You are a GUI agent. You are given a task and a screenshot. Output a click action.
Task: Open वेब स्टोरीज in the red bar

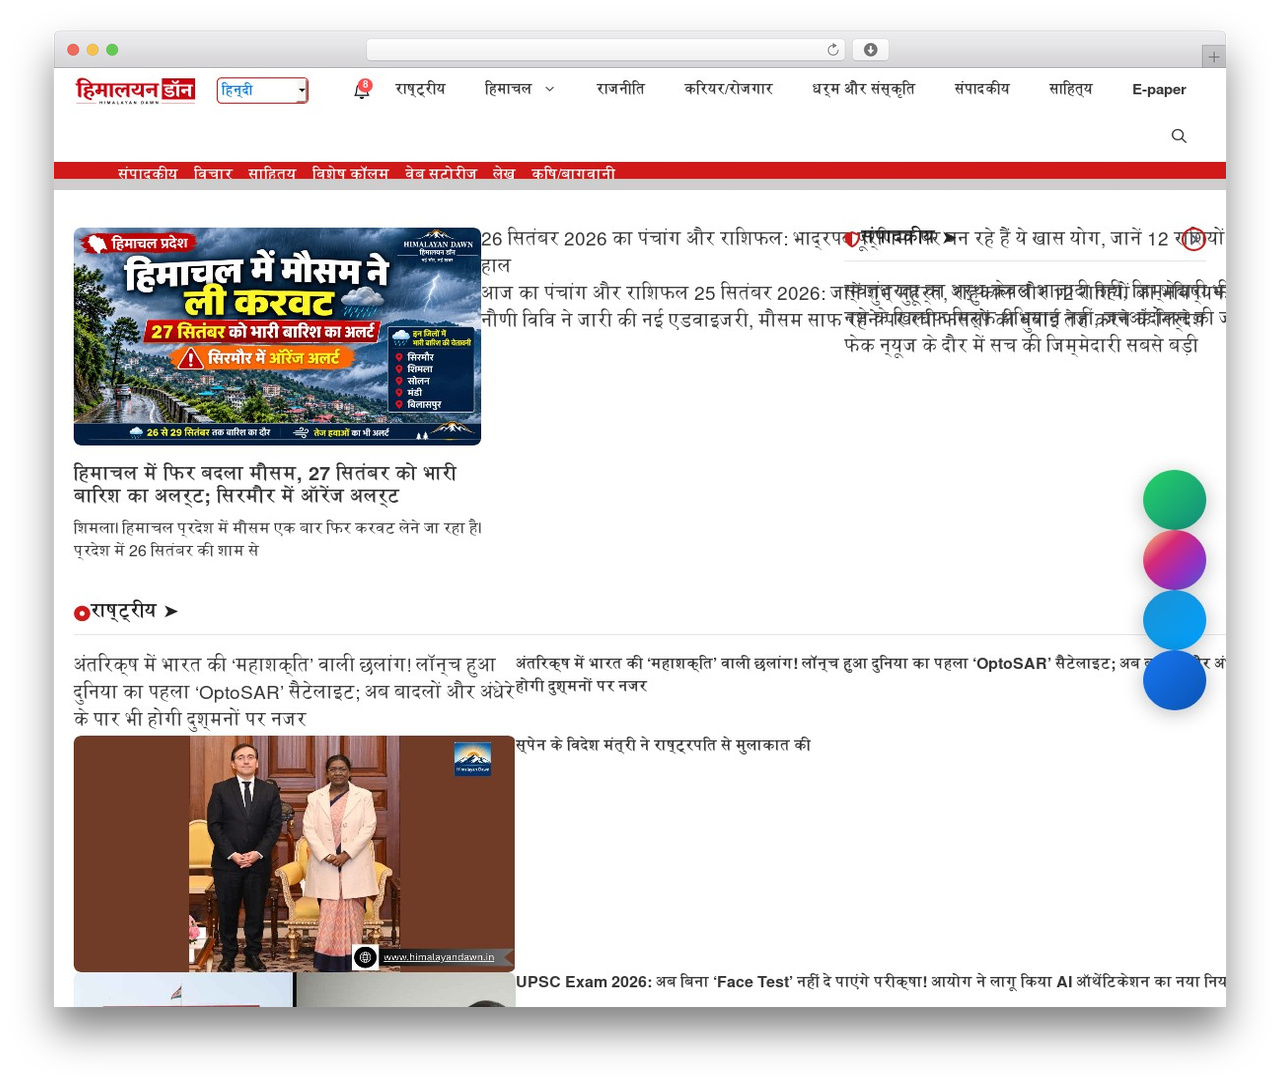(x=441, y=173)
